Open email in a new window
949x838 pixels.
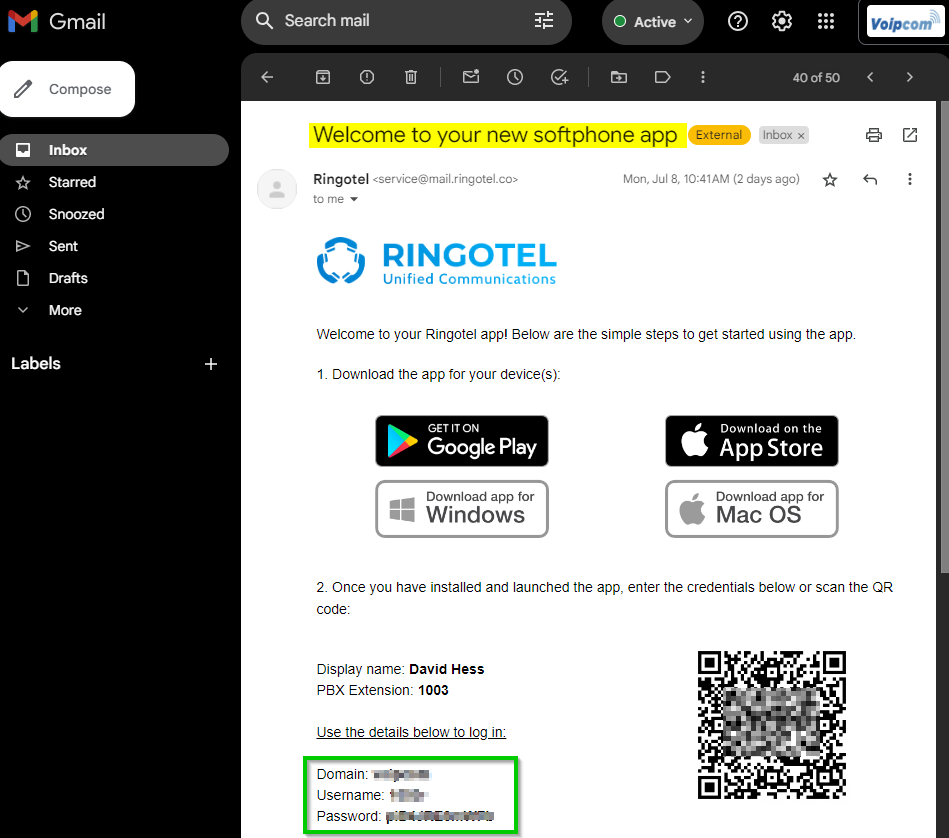[x=910, y=135]
